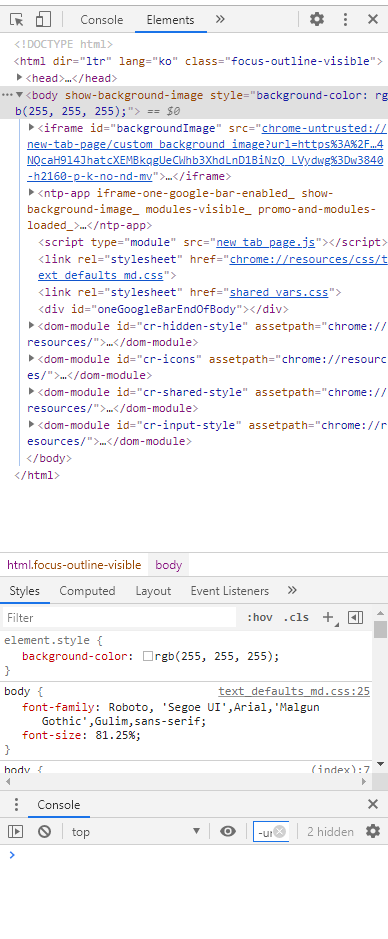388x939 pixels.
Task: Expand the backgroundImage iframe node
Action: point(32,128)
